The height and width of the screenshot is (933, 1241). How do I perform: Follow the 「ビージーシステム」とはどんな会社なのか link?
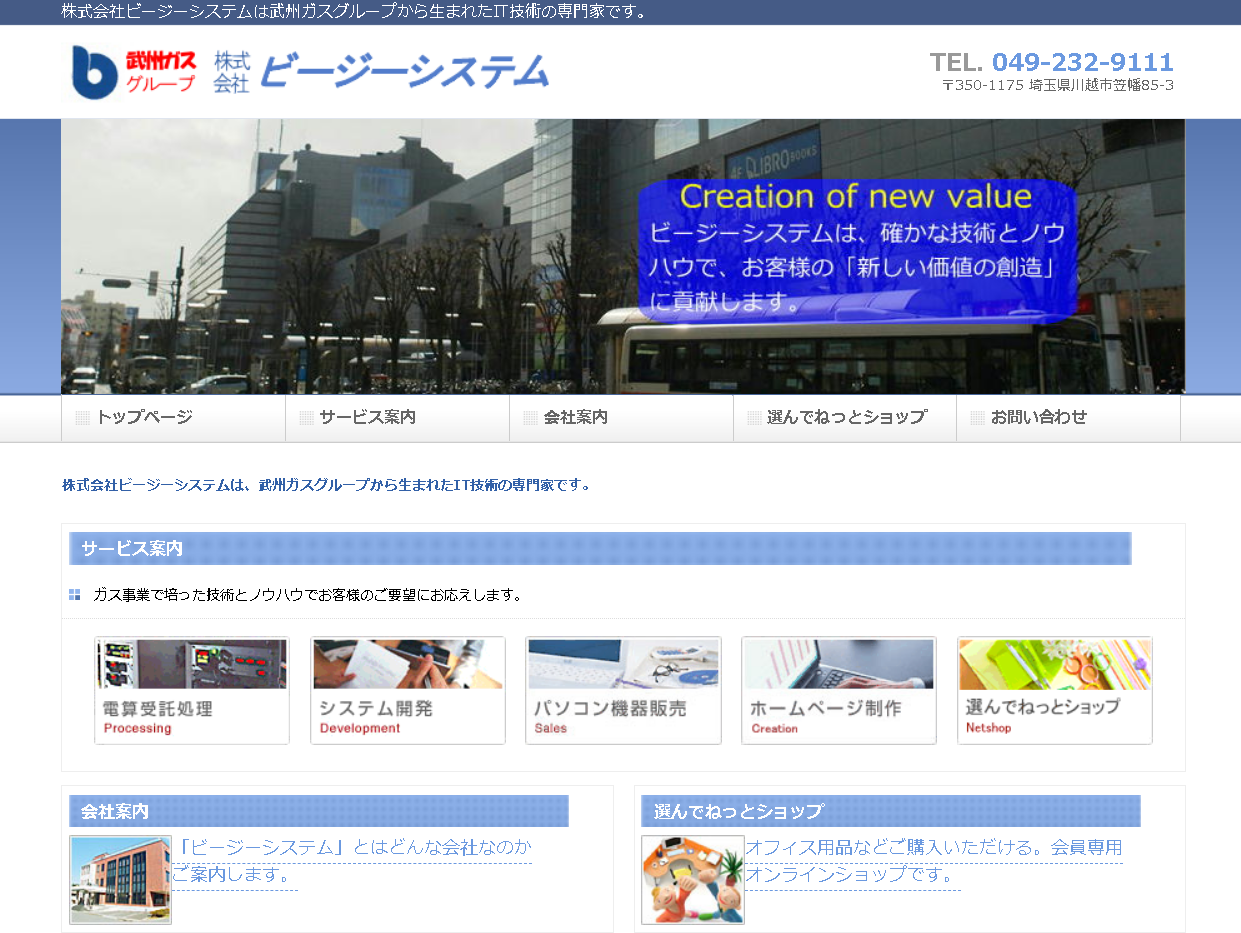352,848
